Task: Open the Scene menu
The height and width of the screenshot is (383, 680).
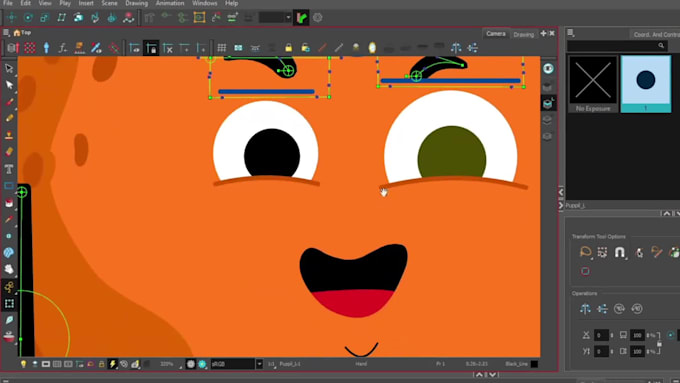Action: [x=109, y=3]
